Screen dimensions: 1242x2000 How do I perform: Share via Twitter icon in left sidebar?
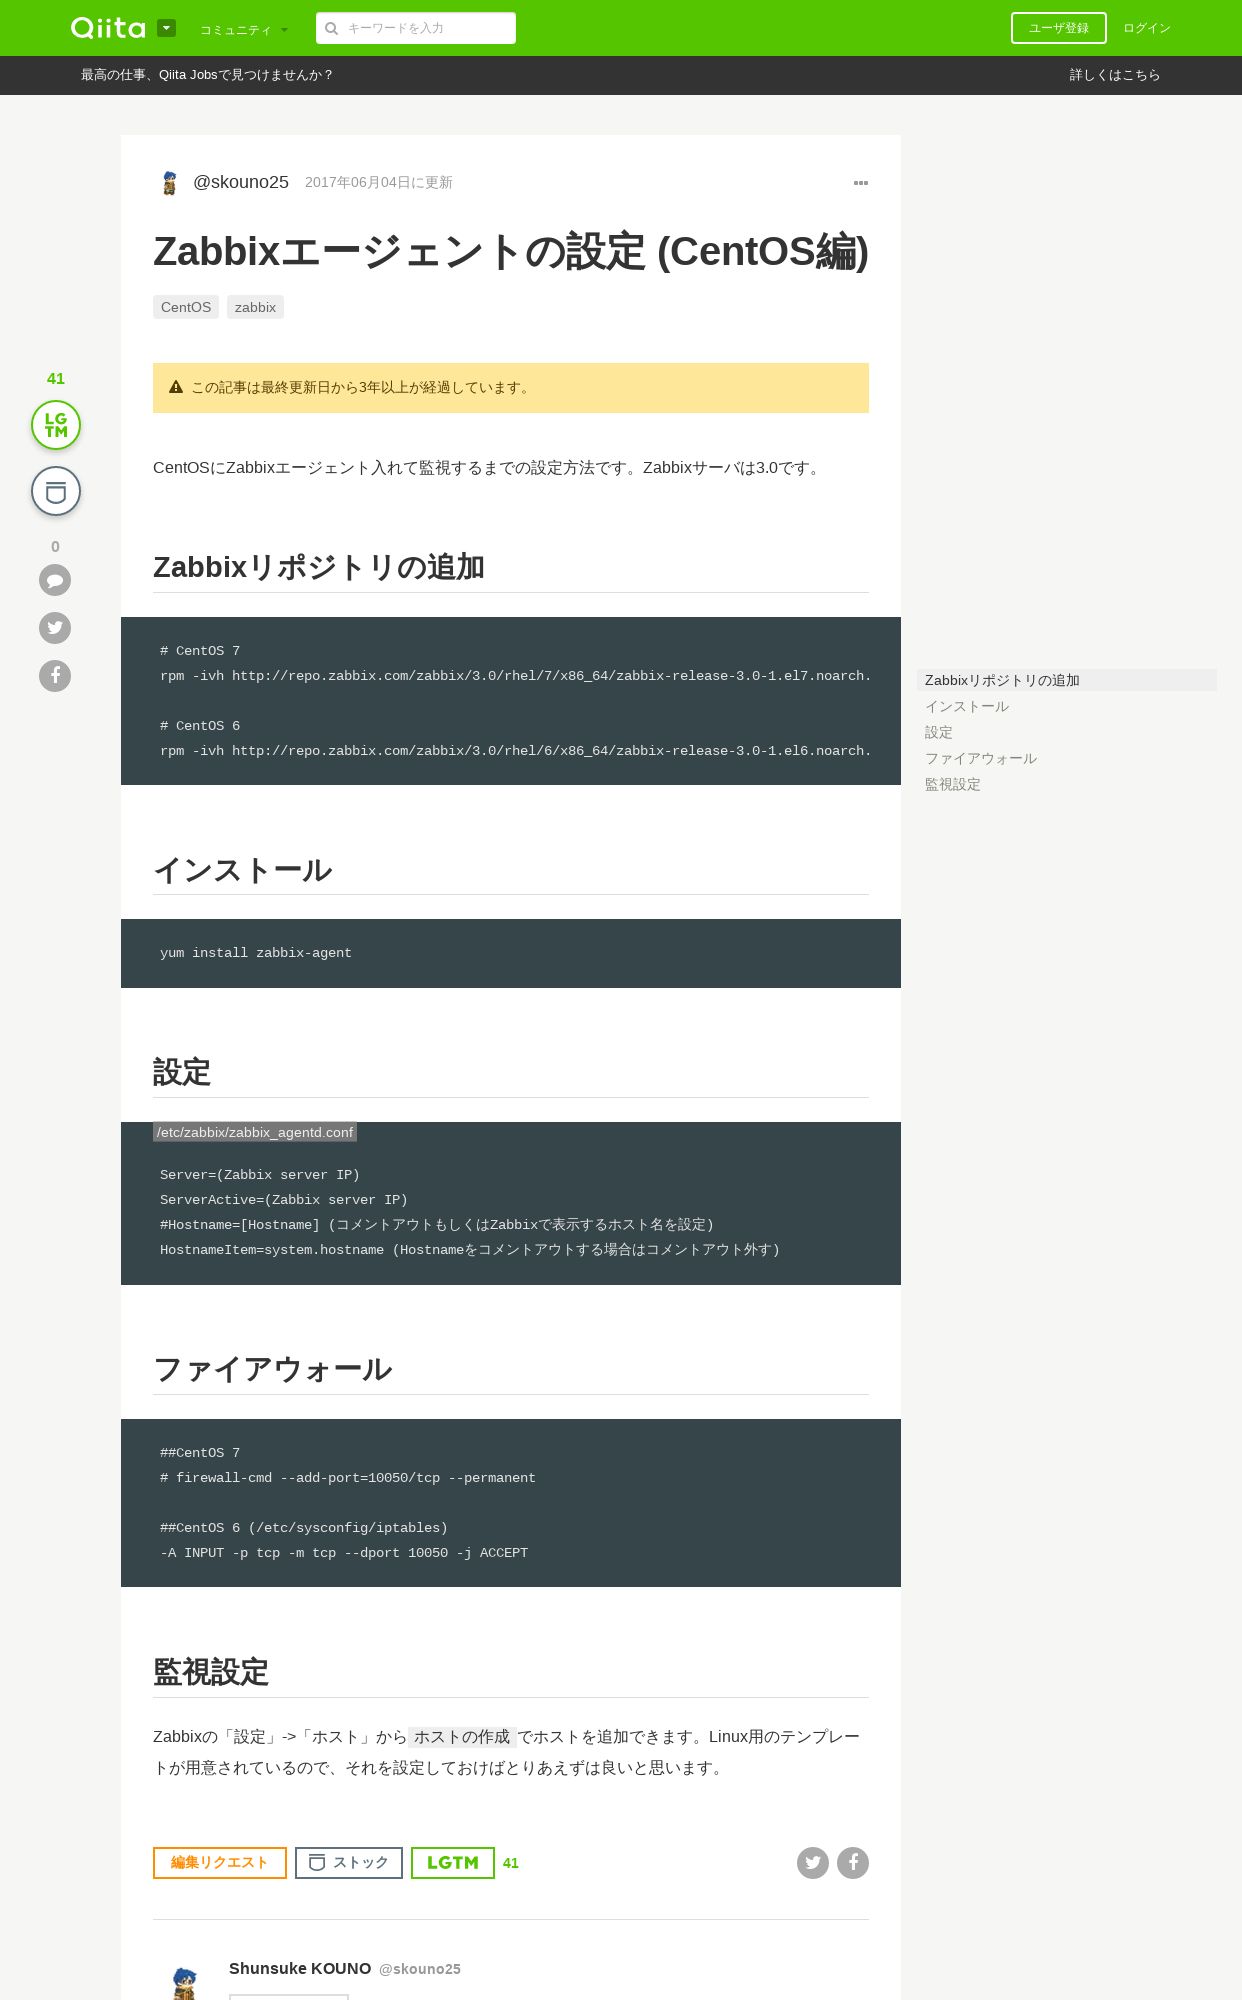(x=55, y=628)
